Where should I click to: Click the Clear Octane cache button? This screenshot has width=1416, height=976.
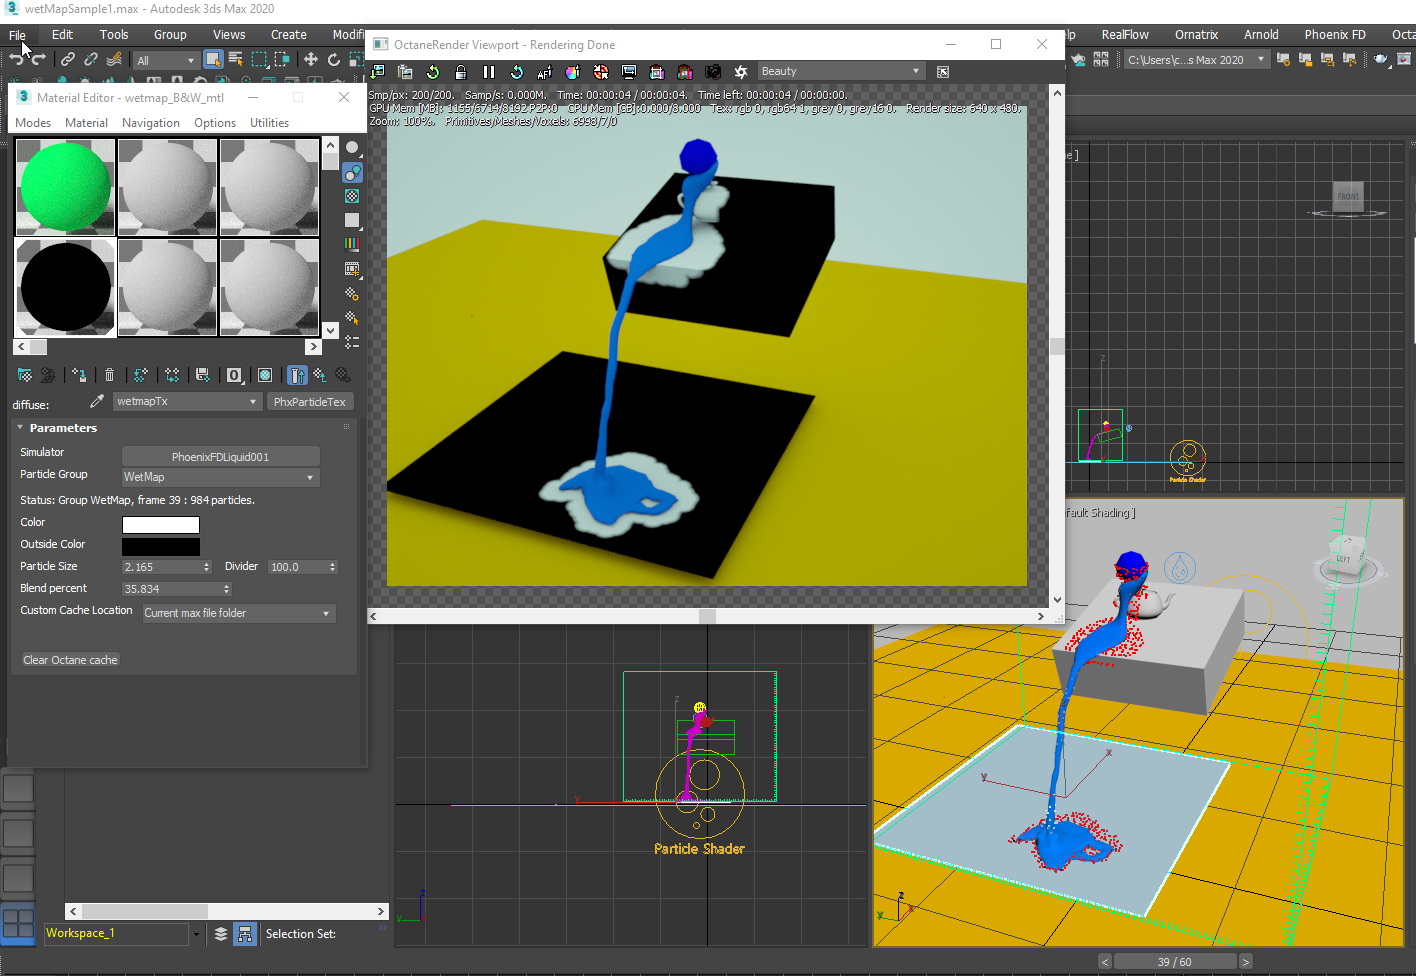70,660
